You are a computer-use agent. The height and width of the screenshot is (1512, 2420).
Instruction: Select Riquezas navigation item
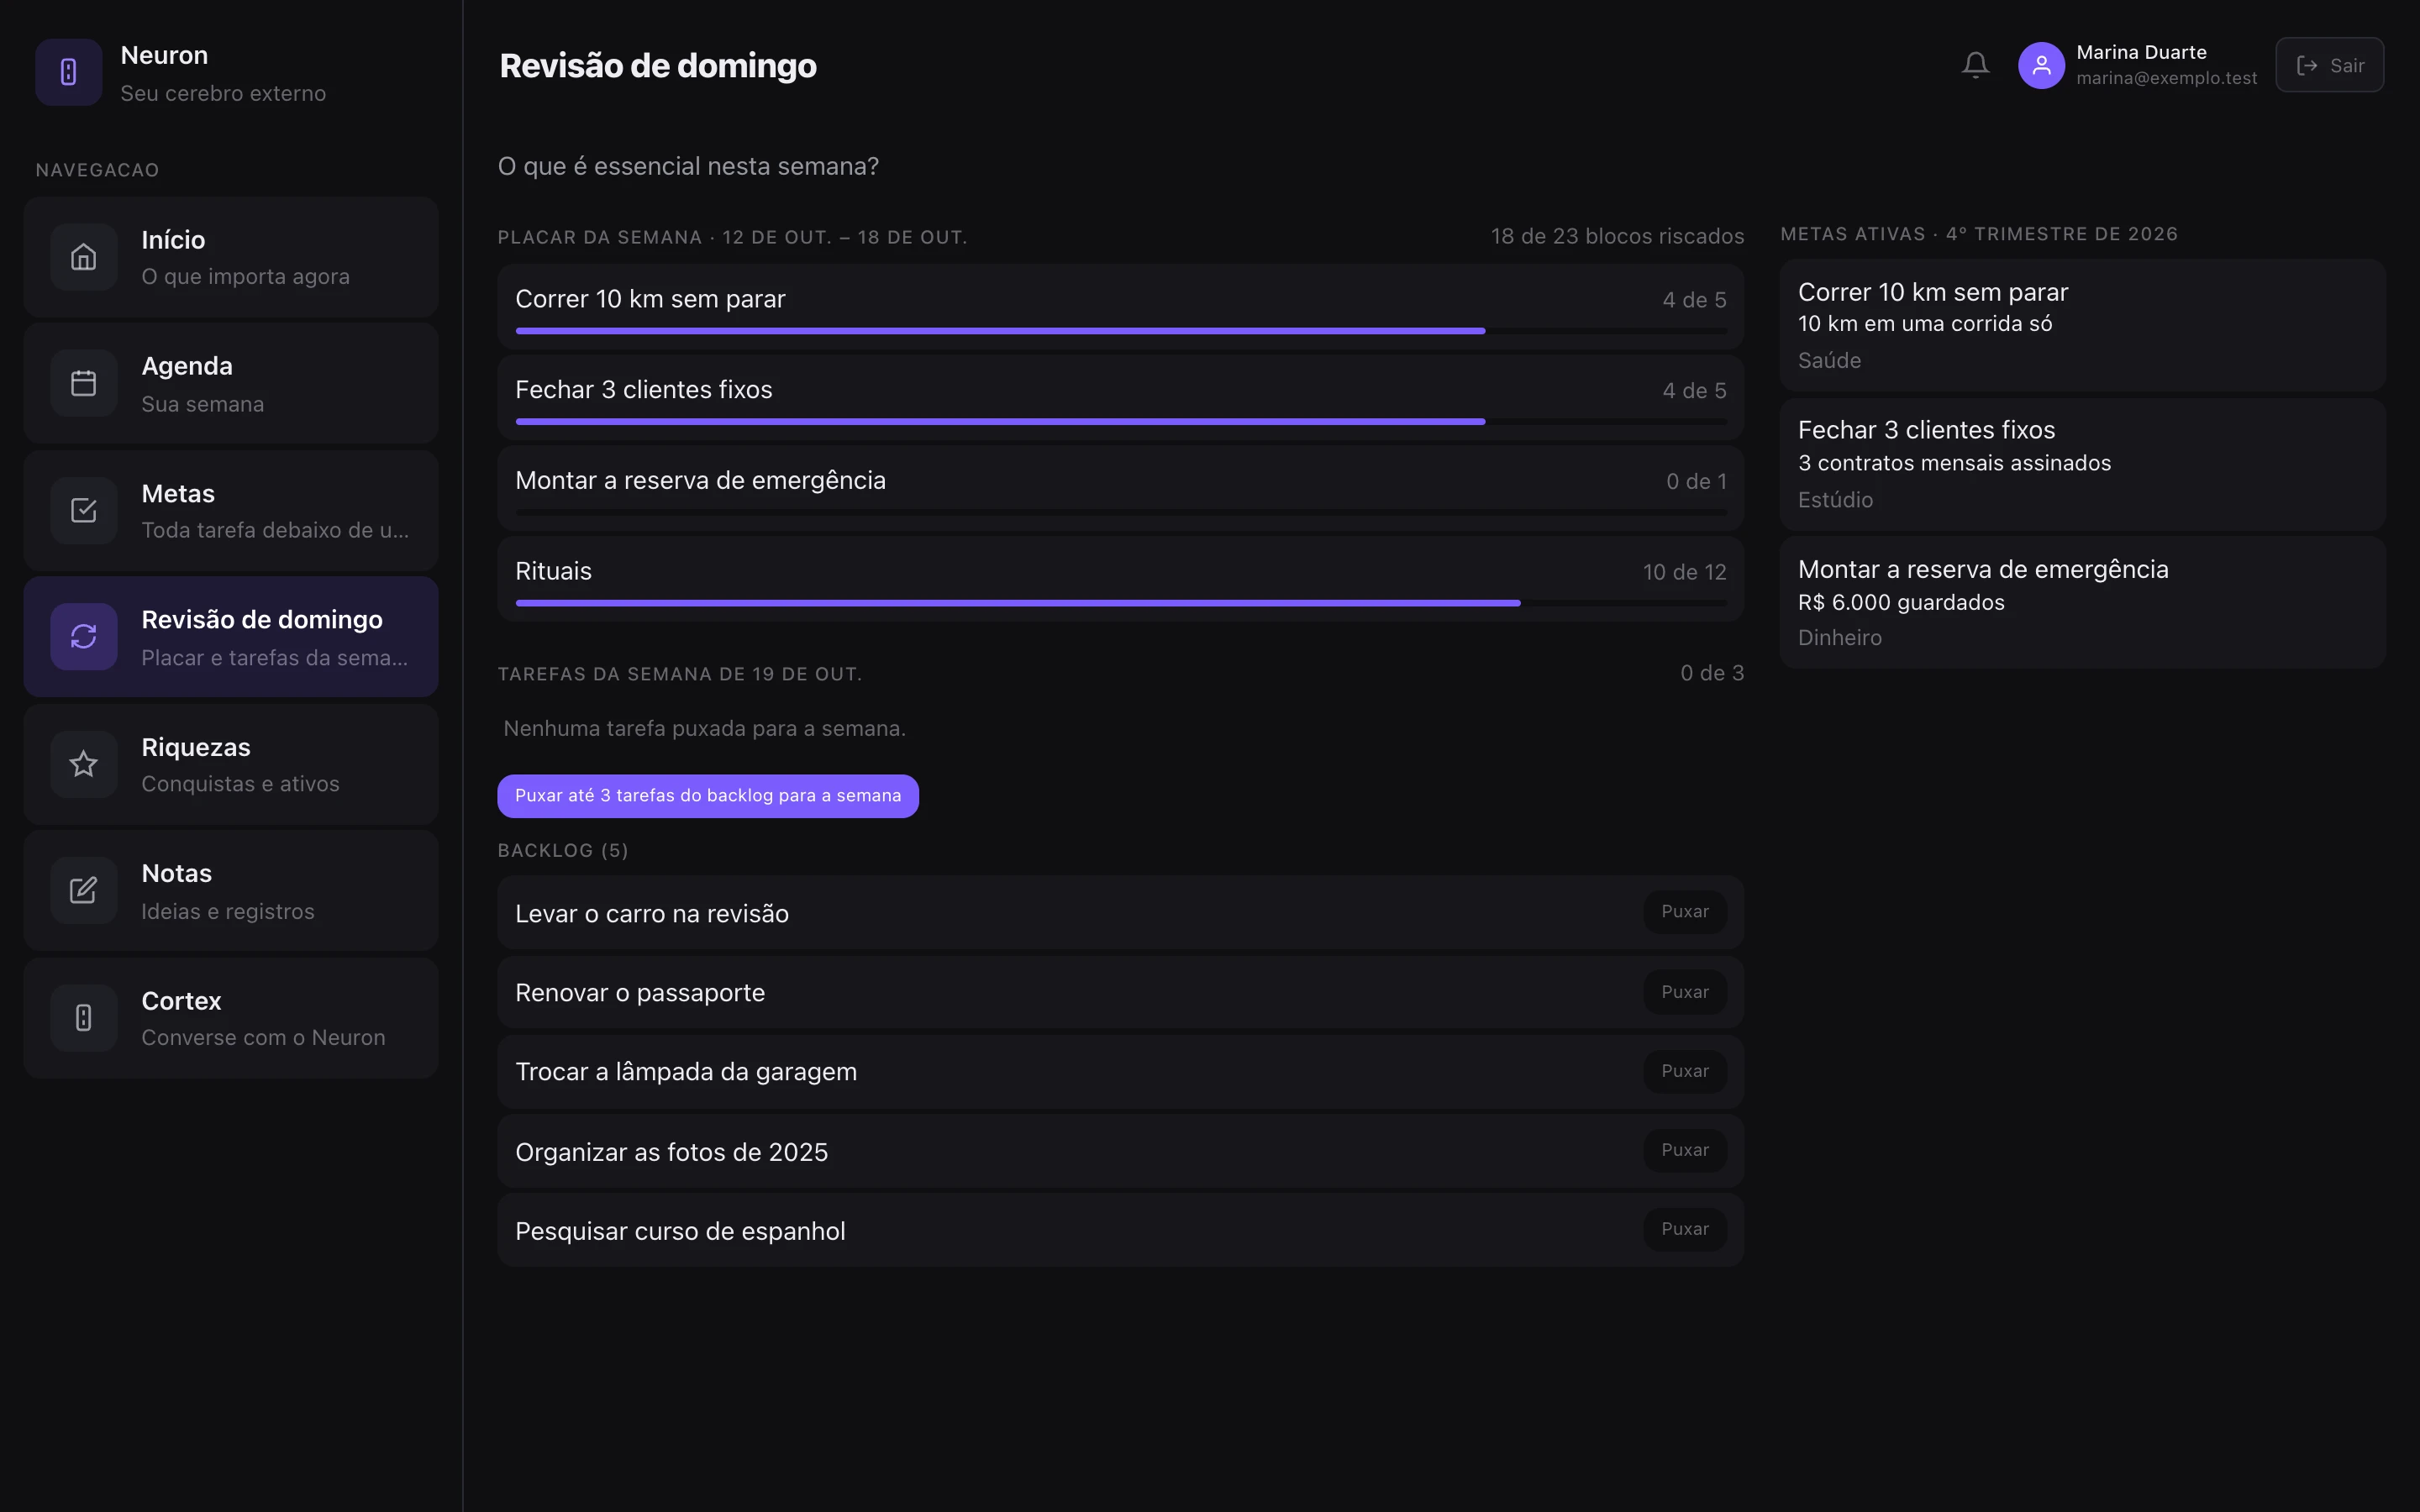click(231, 764)
